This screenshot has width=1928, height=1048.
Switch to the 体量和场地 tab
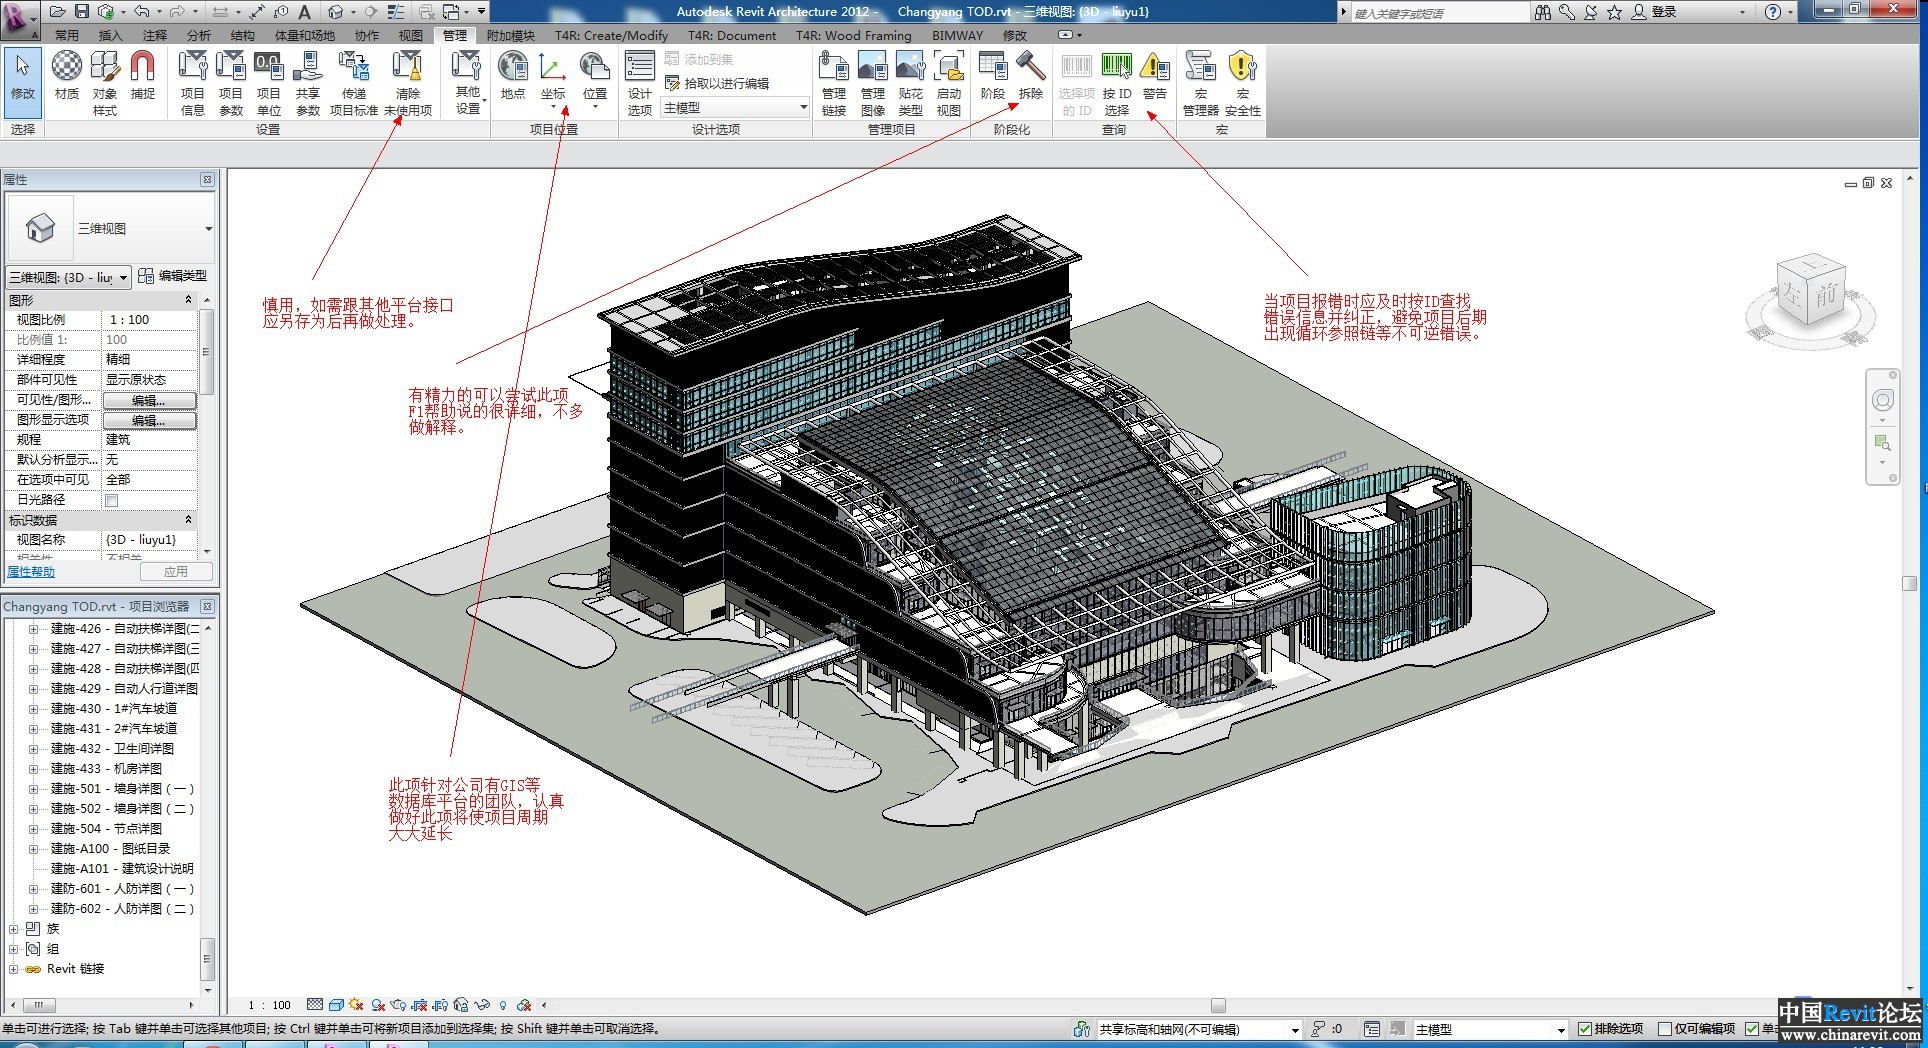pyautogui.click(x=305, y=36)
